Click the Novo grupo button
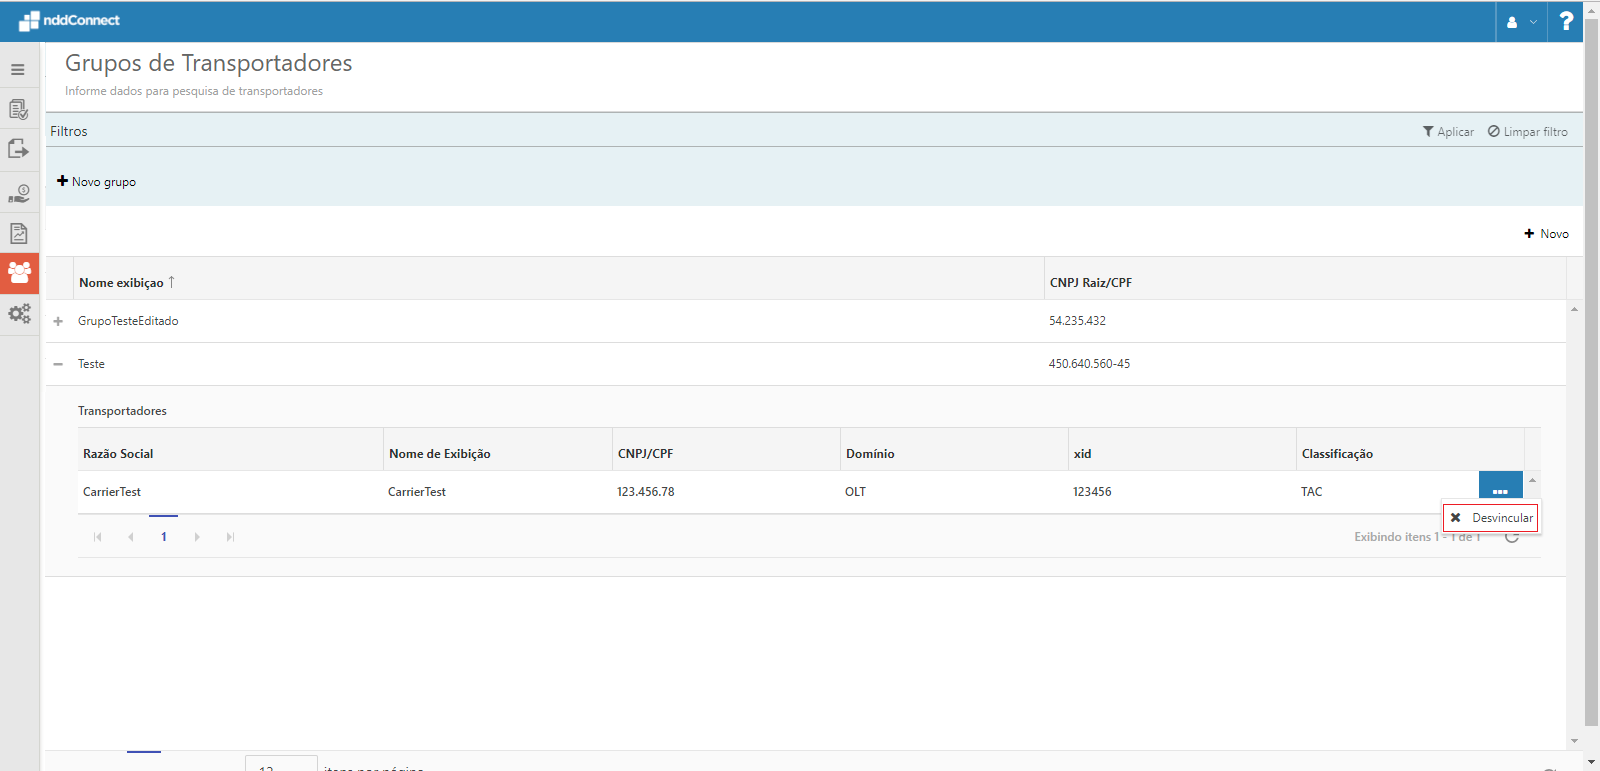 pyautogui.click(x=97, y=182)
